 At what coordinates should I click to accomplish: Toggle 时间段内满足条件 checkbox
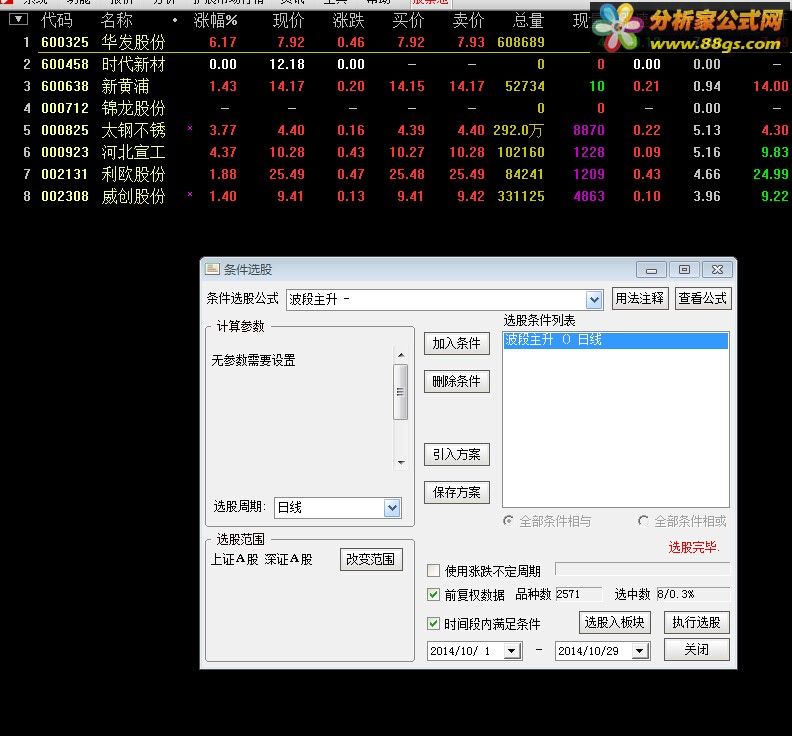(433, 623)
